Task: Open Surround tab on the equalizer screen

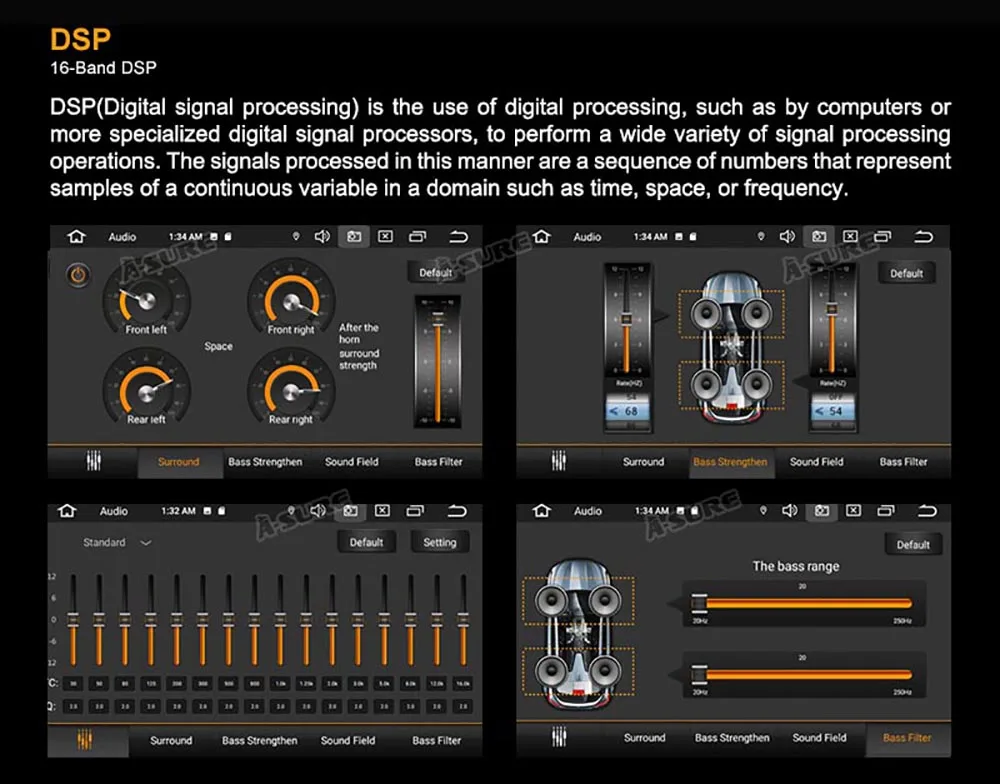Action: 171,740
